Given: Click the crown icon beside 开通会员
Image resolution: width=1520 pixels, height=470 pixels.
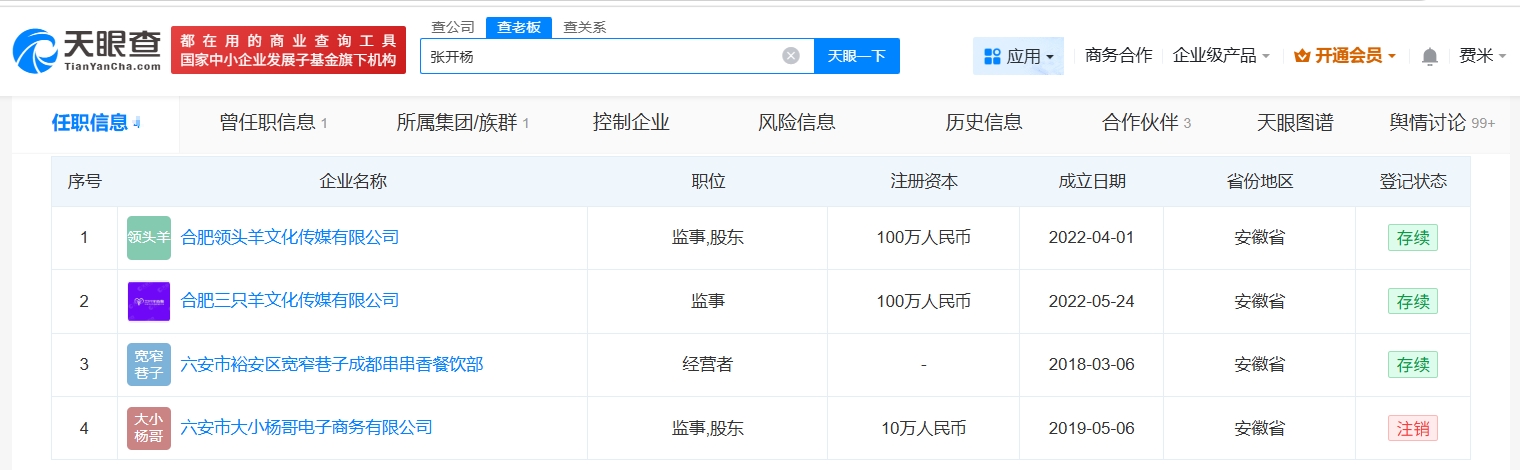Looking at the screenshot, I should (x=1302, y=56).
